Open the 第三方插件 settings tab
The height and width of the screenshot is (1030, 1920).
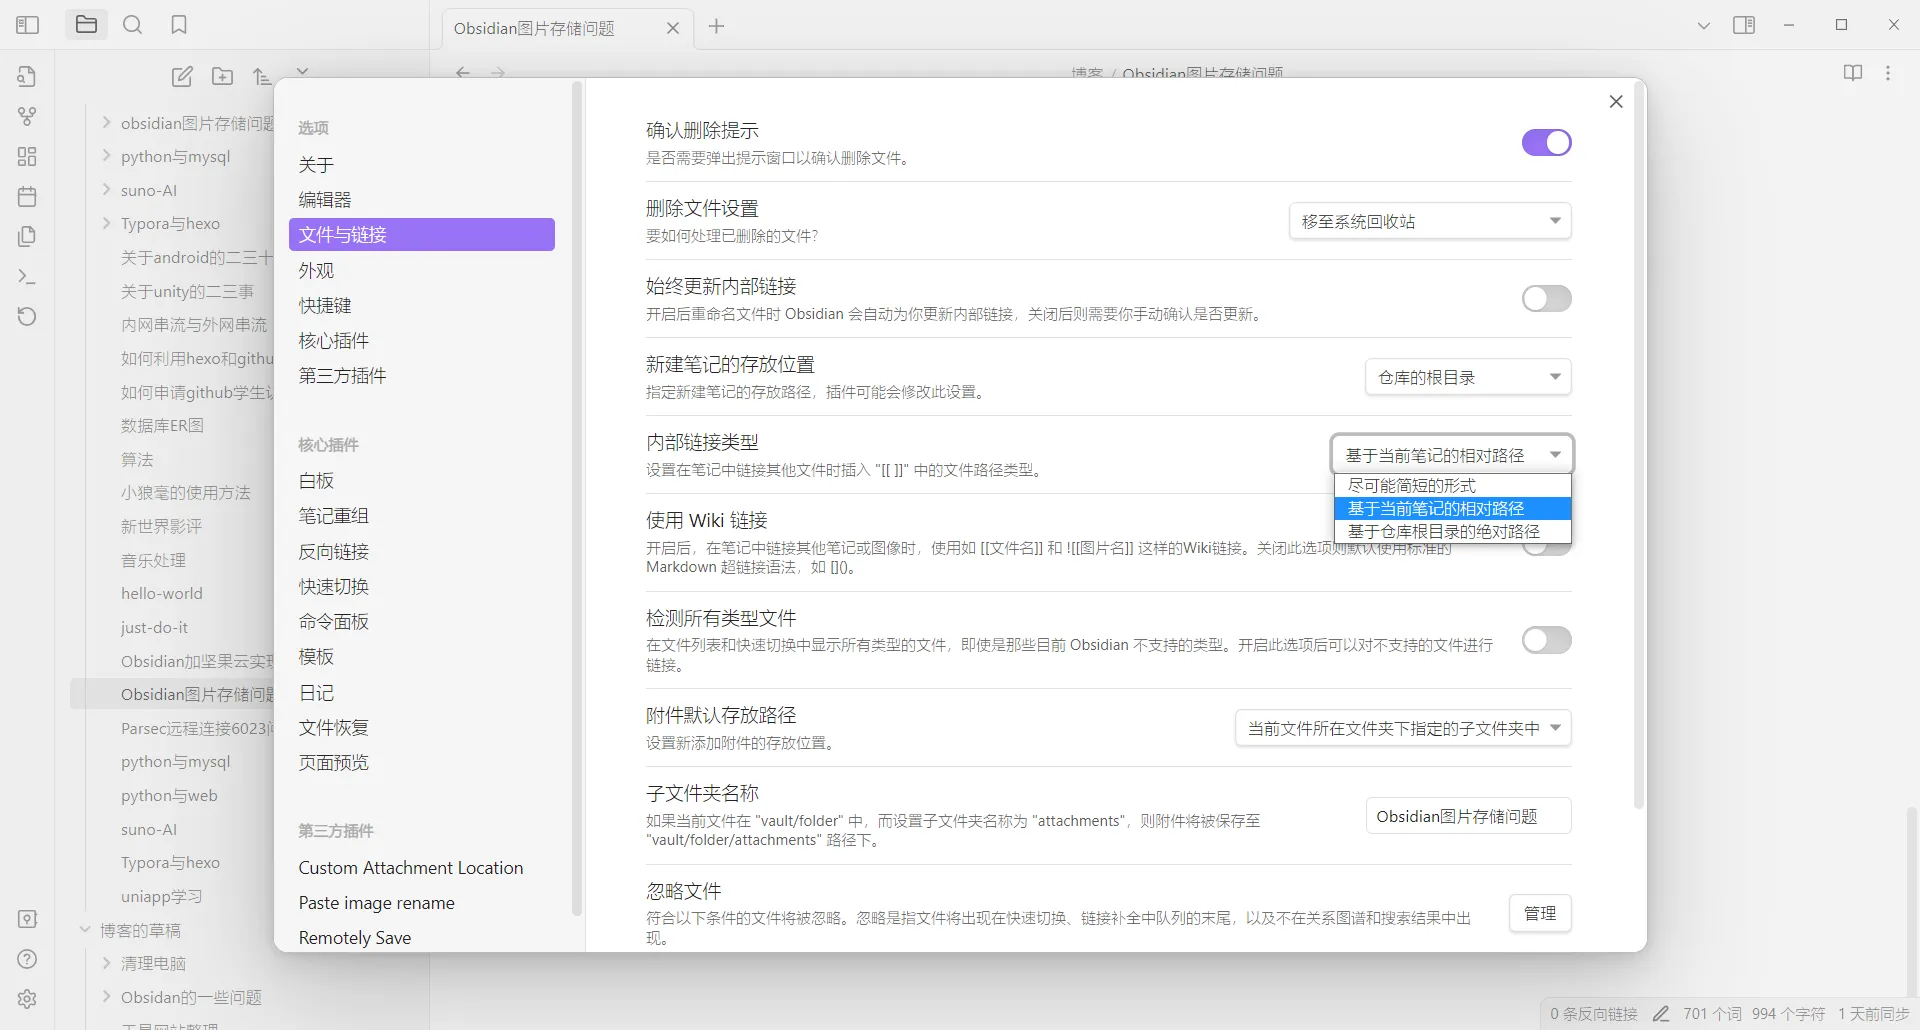coord(421,375)
